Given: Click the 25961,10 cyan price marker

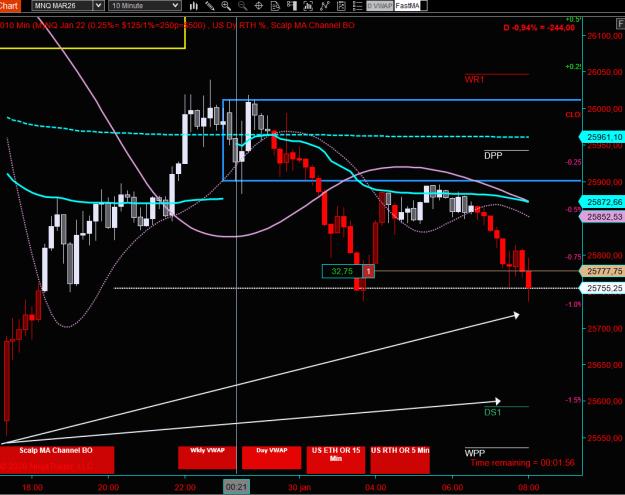Looking at the screenshot, I should [x=602, y=137].
